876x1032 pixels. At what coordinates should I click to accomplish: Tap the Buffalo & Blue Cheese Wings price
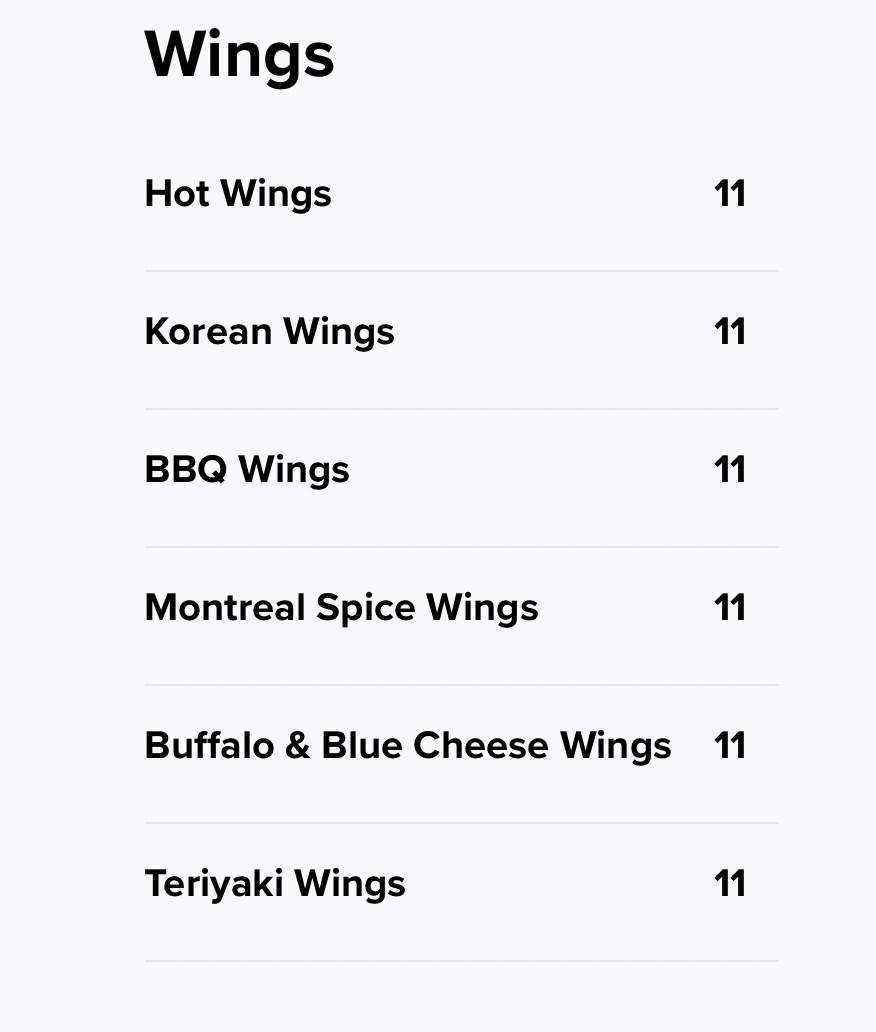(x=730, y=745)
